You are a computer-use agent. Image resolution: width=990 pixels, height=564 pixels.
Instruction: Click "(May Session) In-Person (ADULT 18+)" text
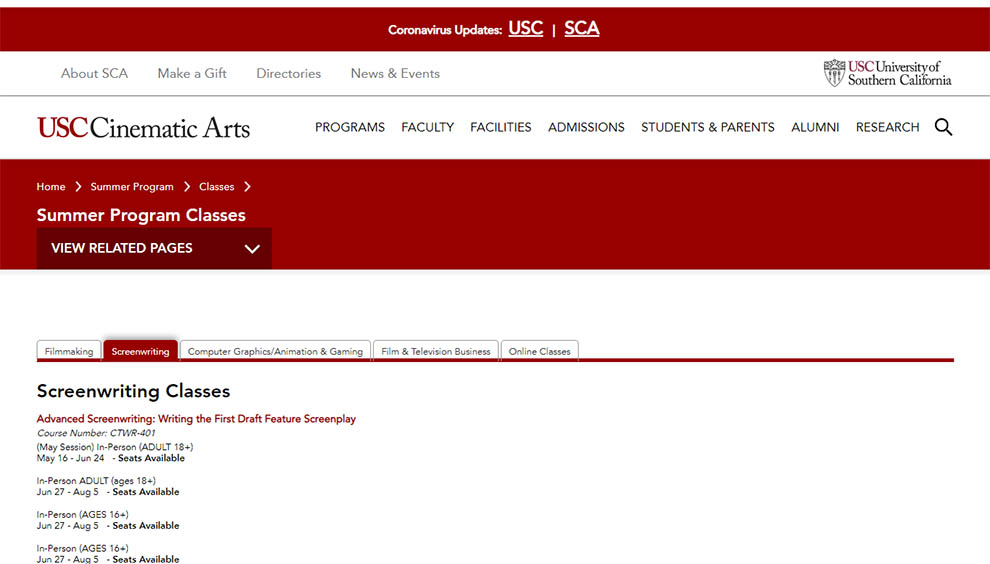tap(115, 447)
